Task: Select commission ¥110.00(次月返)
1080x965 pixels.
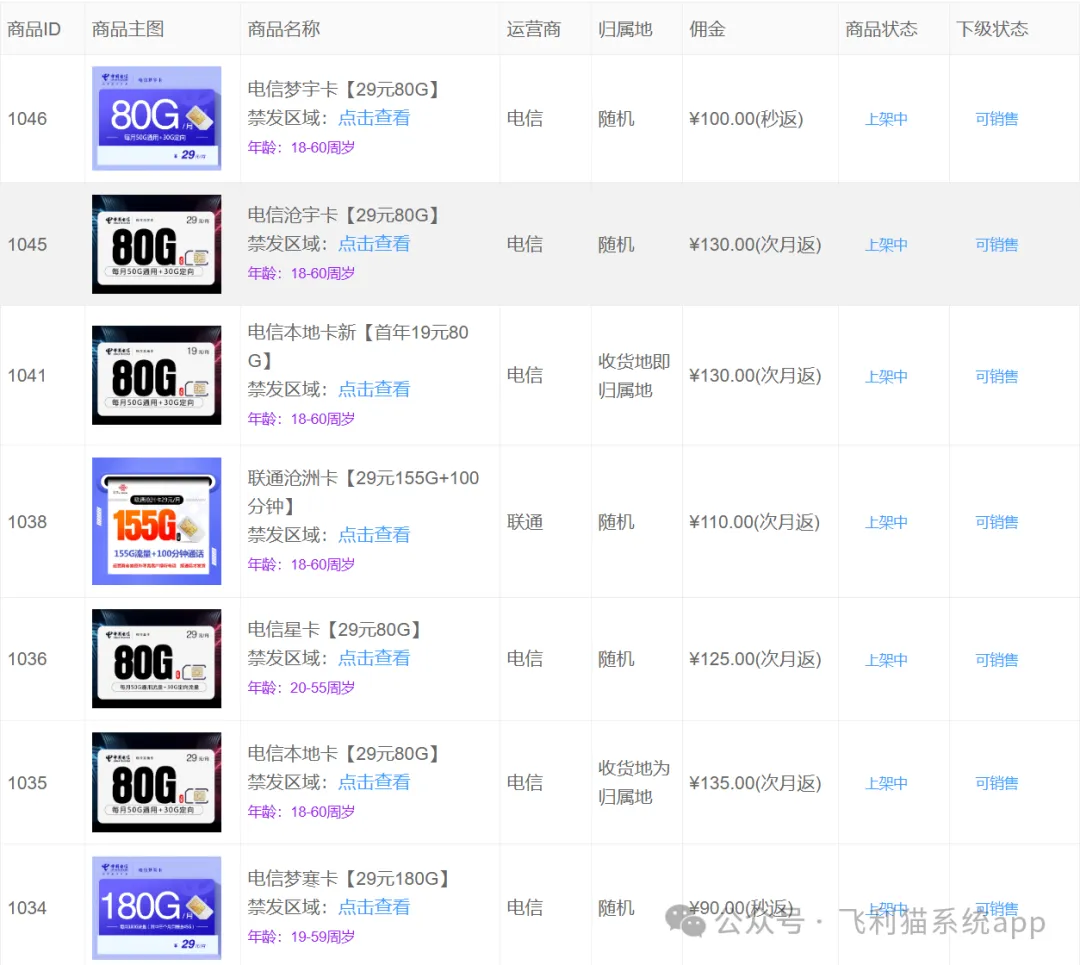Action: [754, 522]
